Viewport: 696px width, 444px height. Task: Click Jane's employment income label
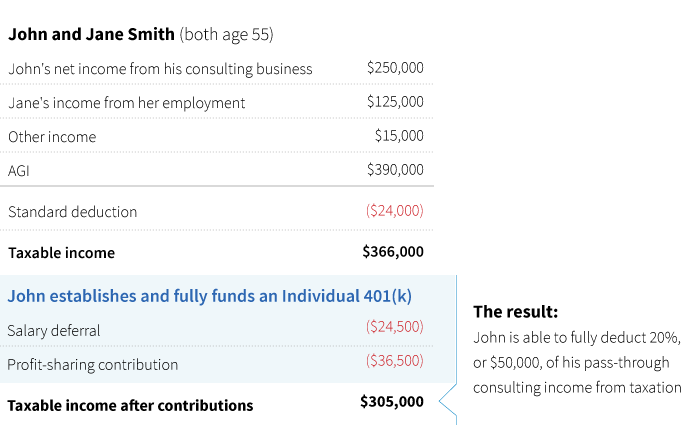pyautogui.click(x=126, y=103)
